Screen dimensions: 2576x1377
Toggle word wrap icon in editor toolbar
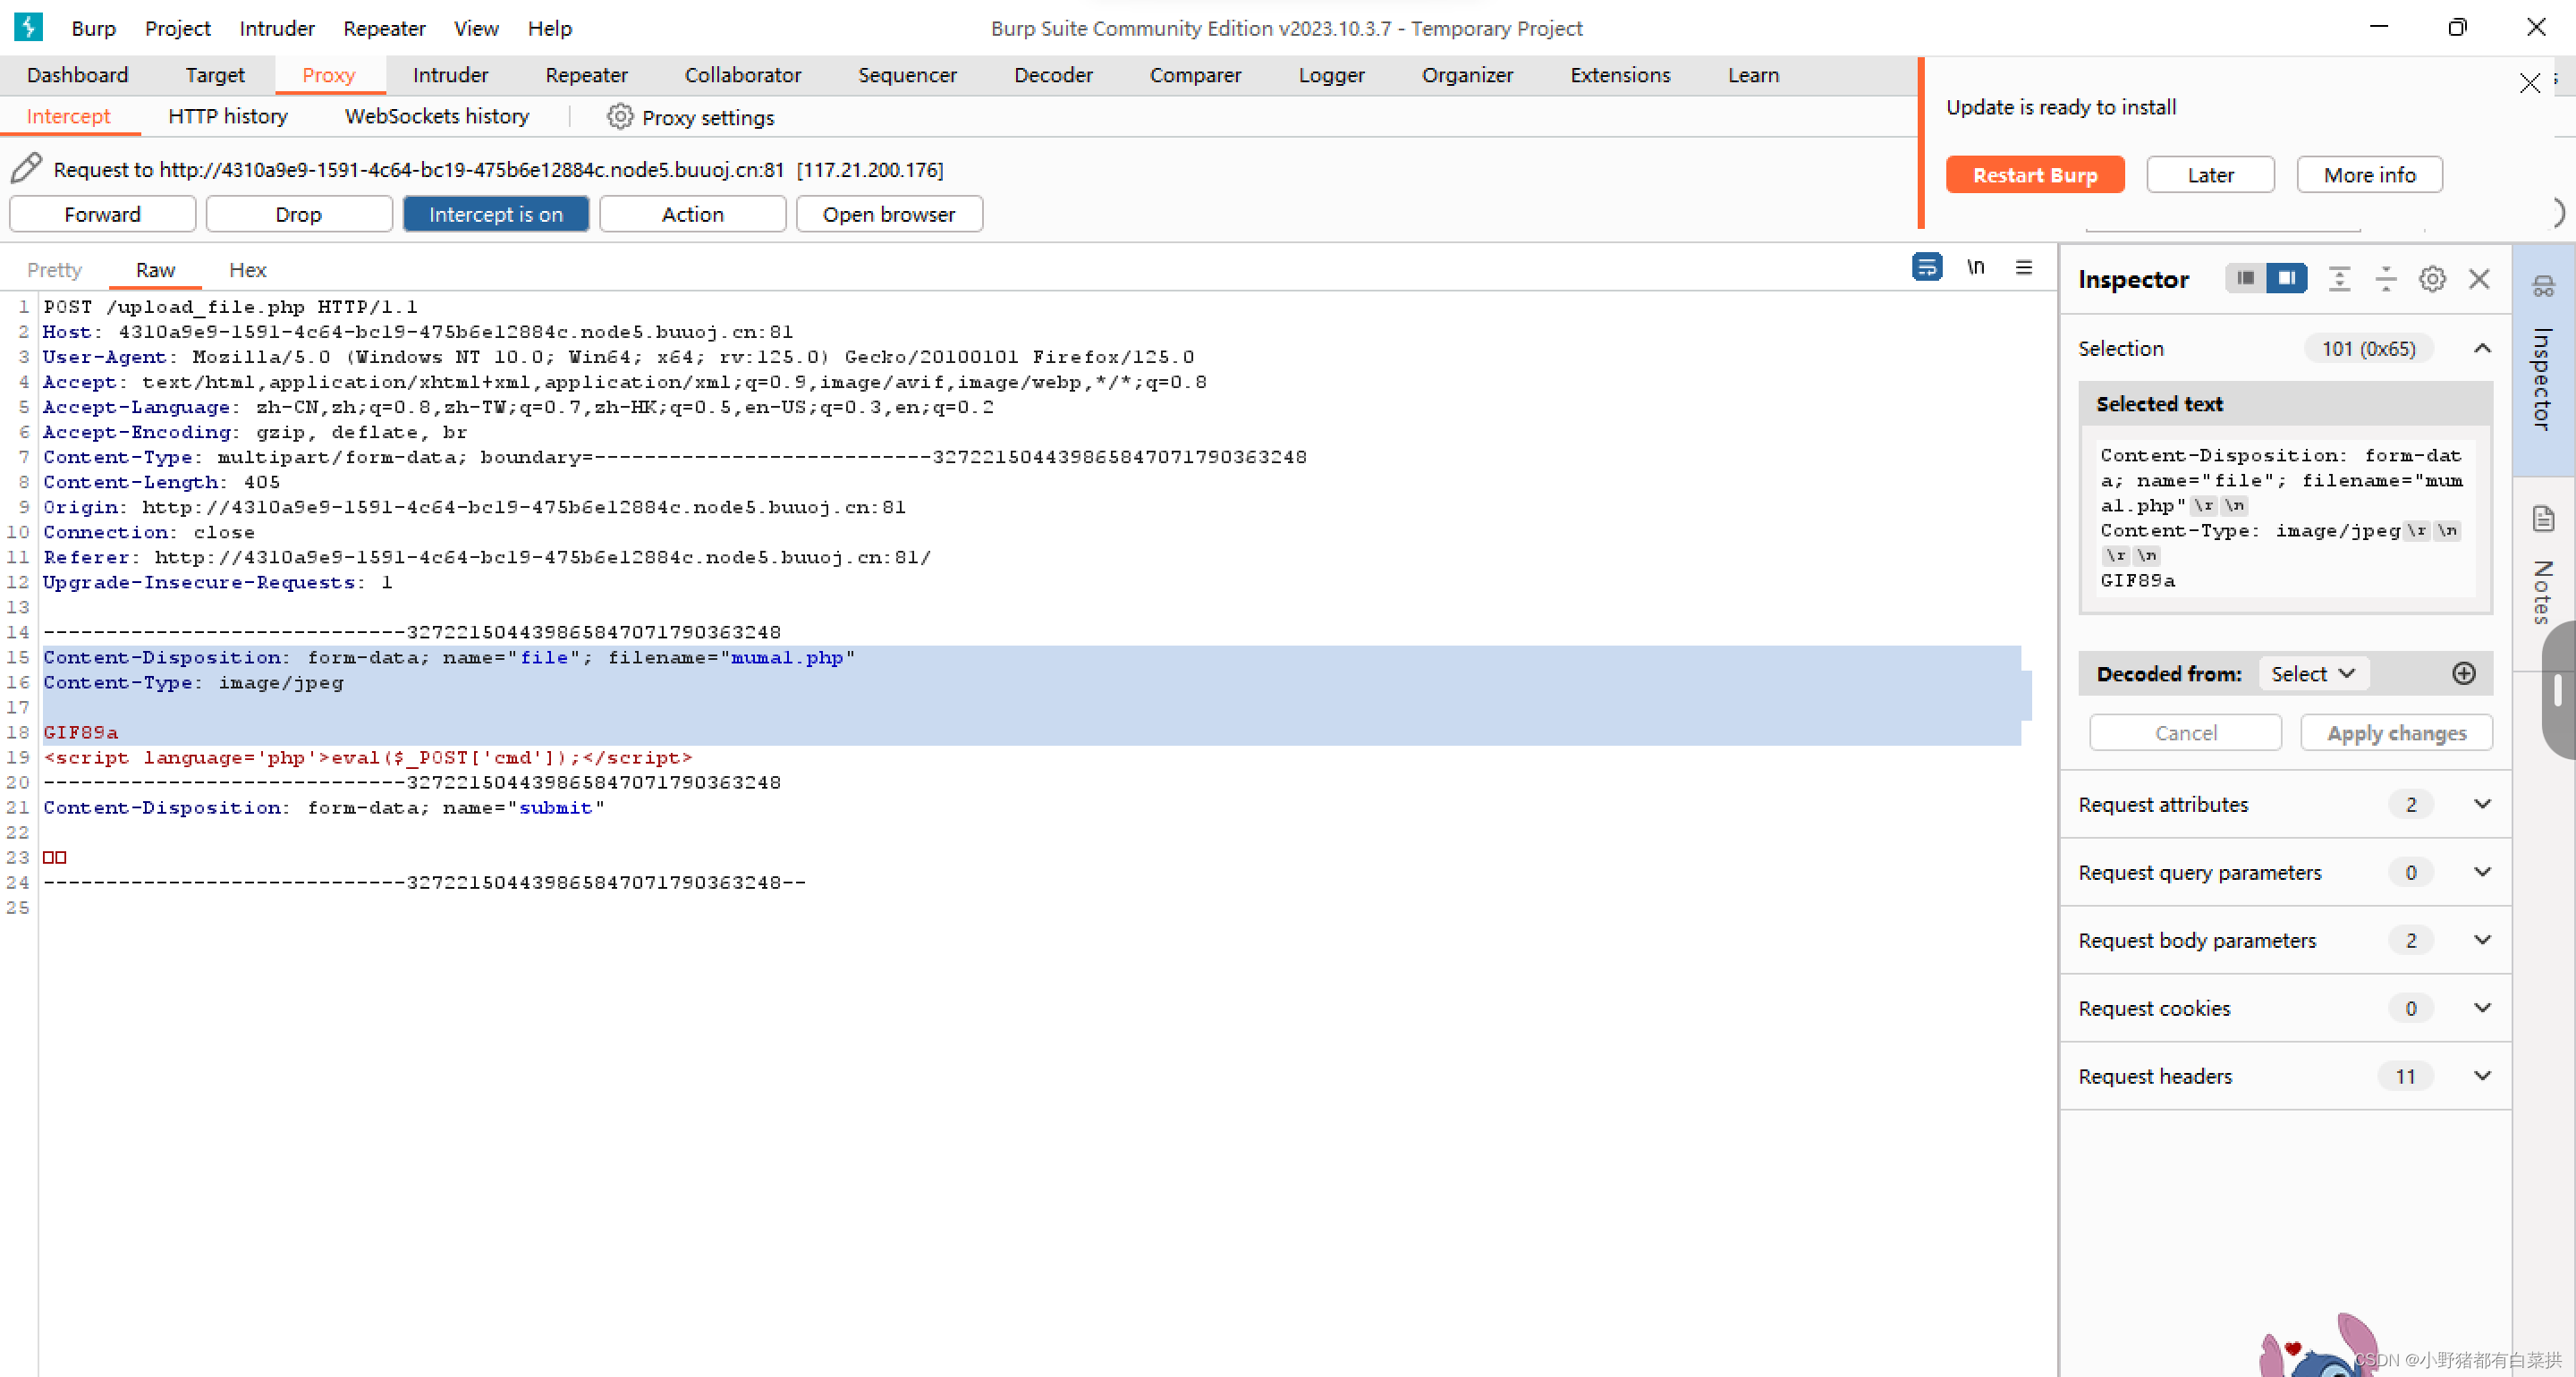(1926, 267)
